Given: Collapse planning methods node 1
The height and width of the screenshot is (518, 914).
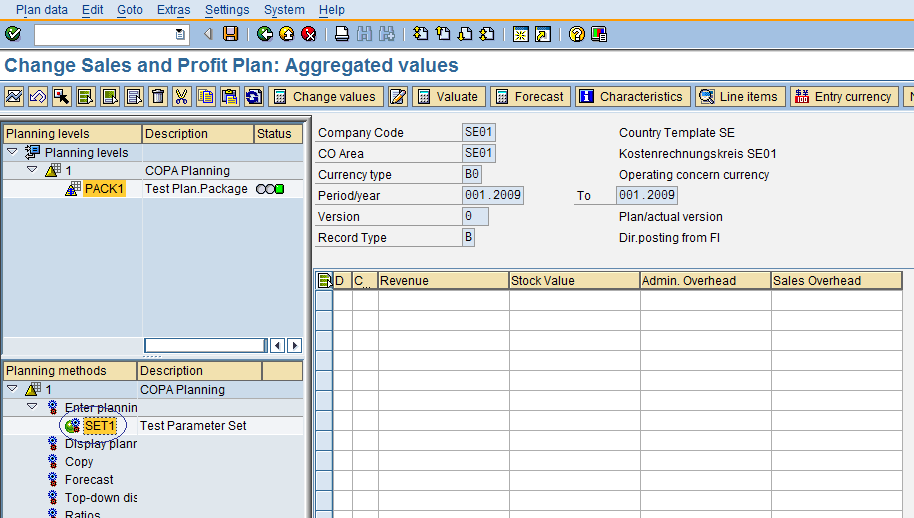Looking at the screenshot, I should tap(12, 389).
